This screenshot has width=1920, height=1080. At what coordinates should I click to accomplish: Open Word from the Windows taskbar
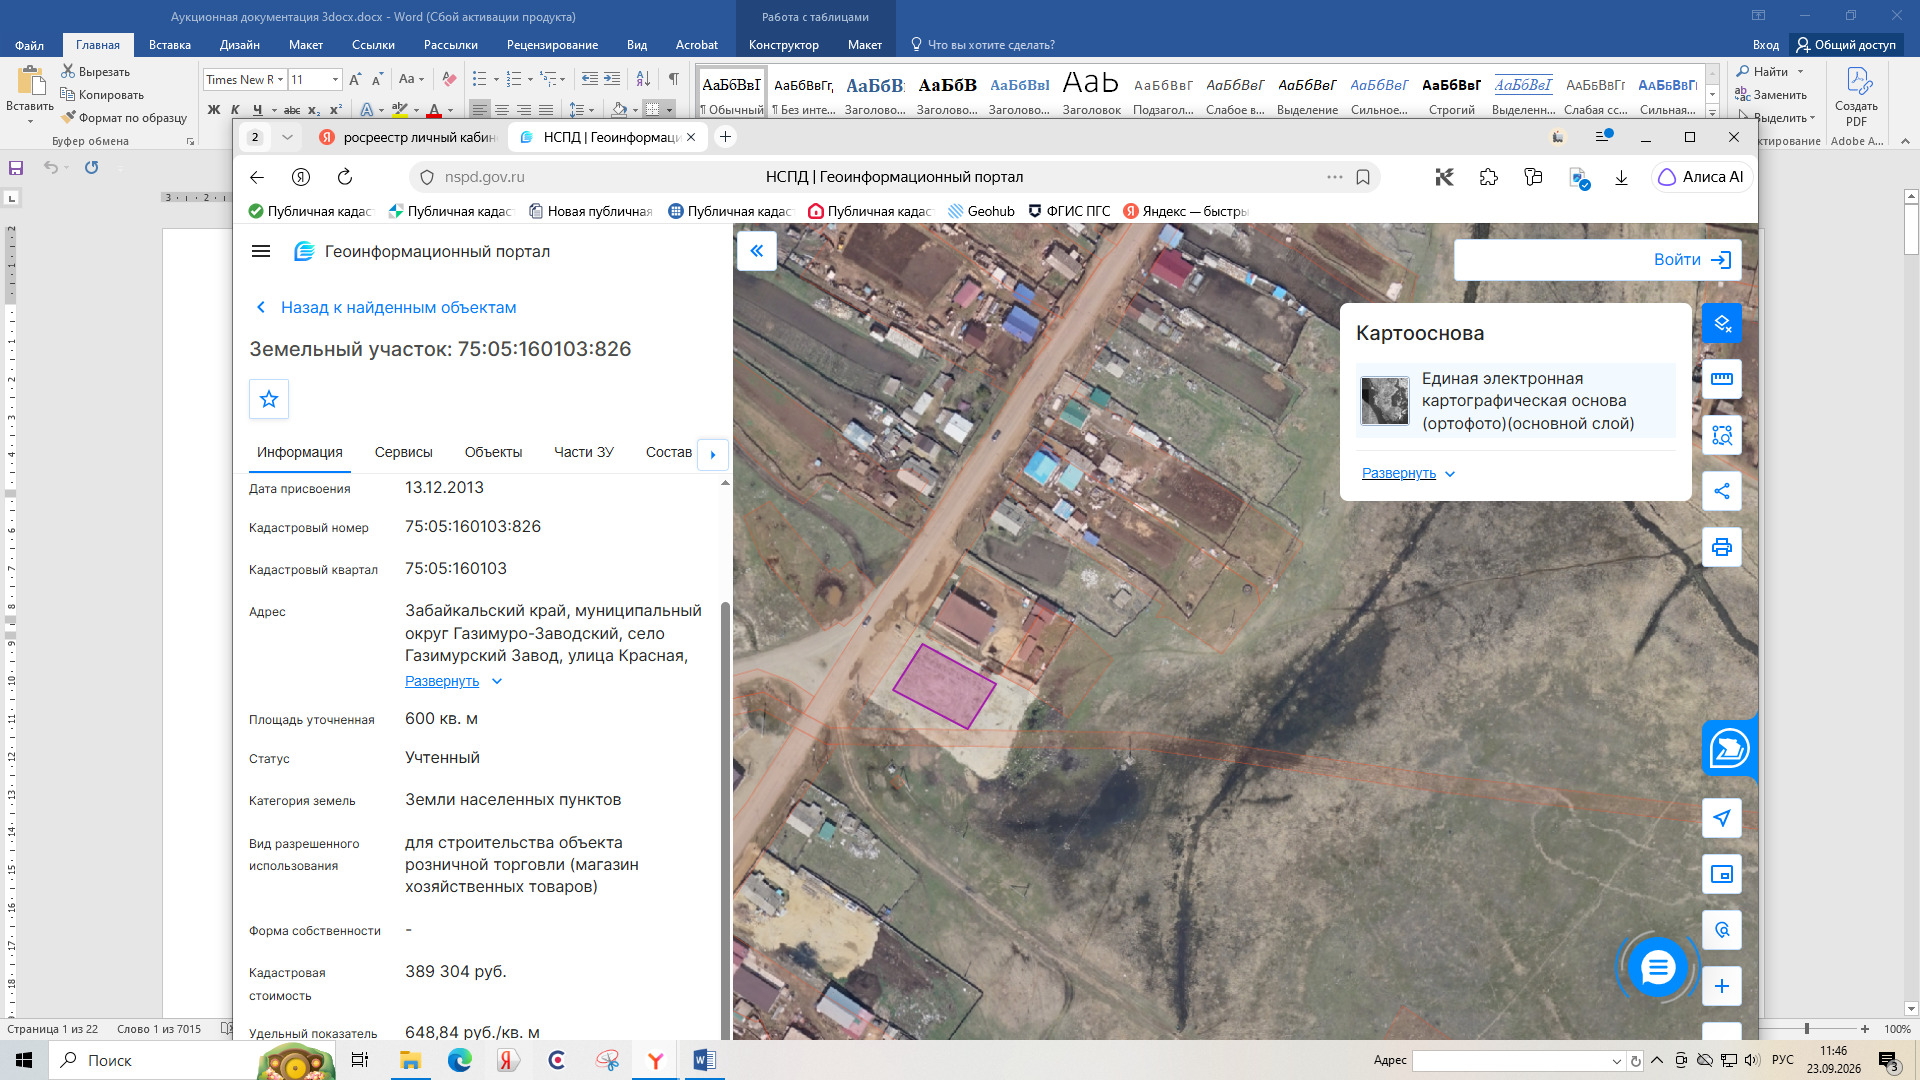[x=704, y=1060]
